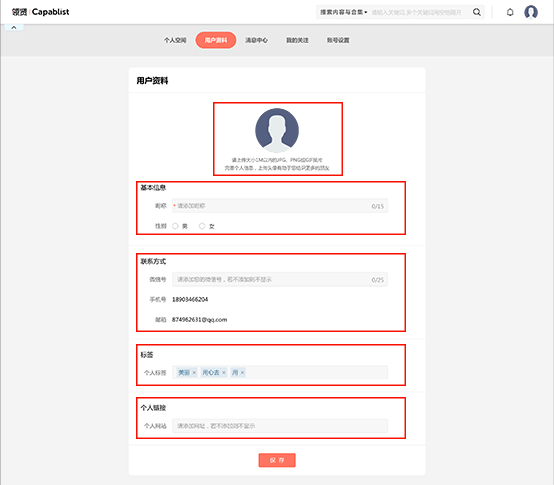Go to the 我的关注 tab

click(297, 40)
